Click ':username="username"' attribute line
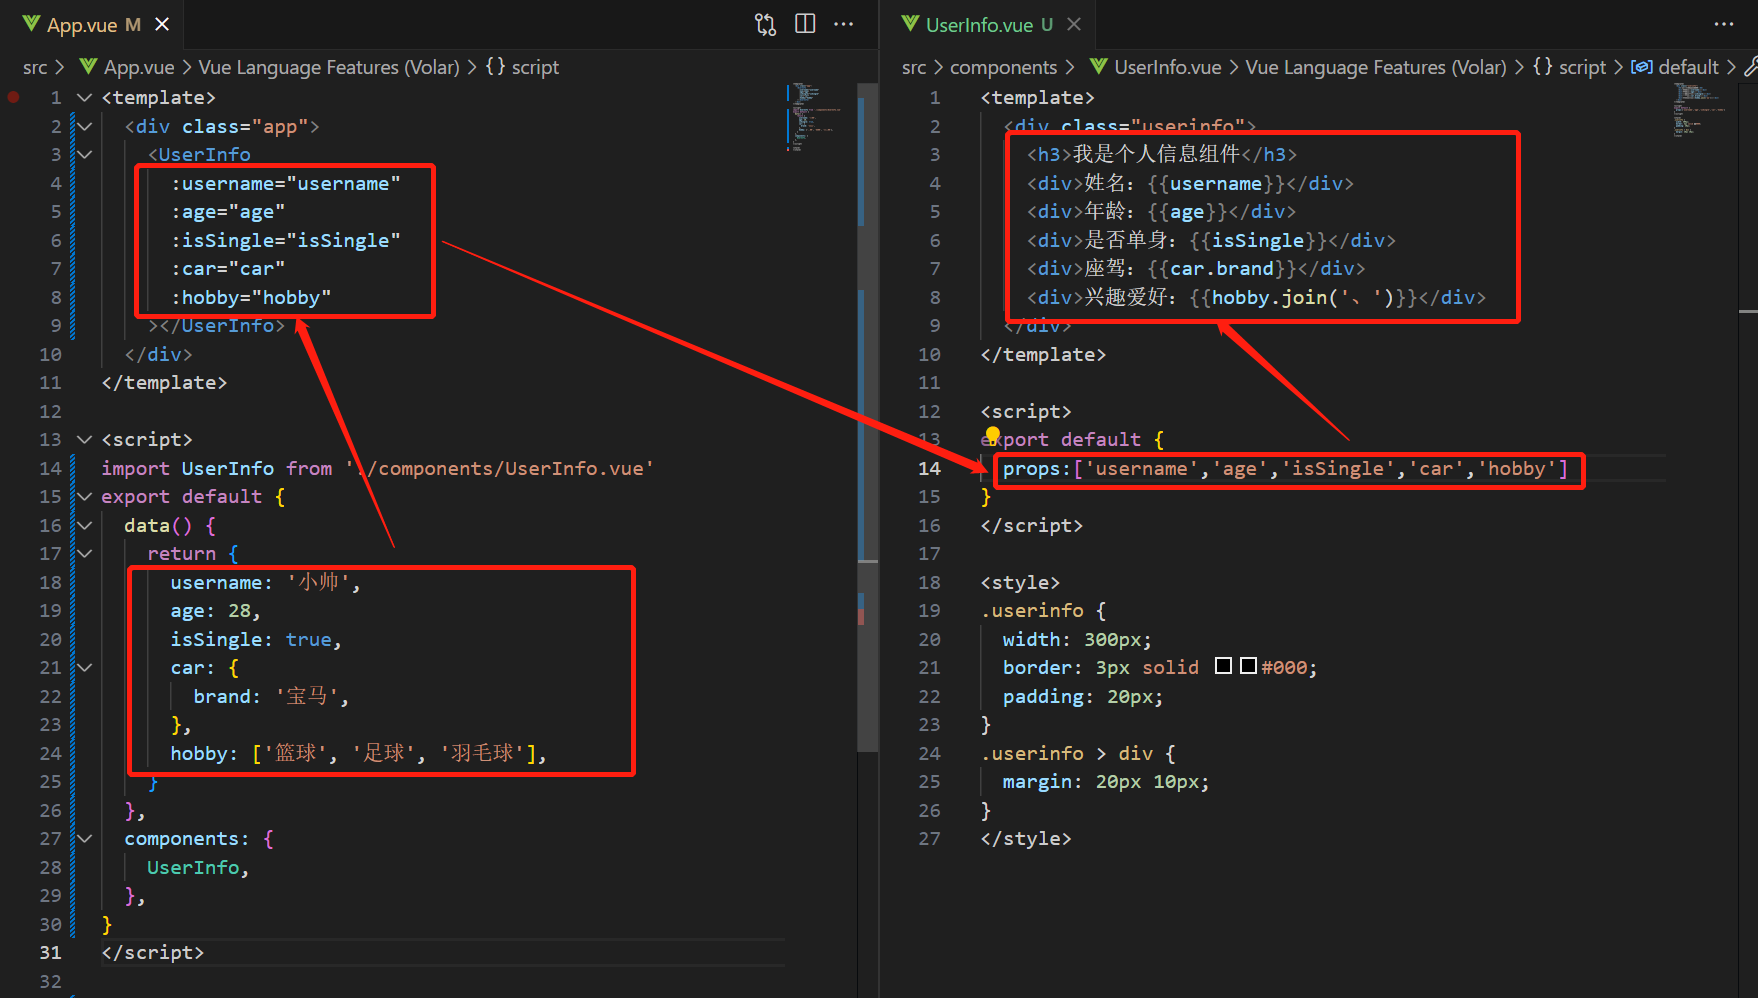Screen dimensions: 1758x998 tap(285, 184)
